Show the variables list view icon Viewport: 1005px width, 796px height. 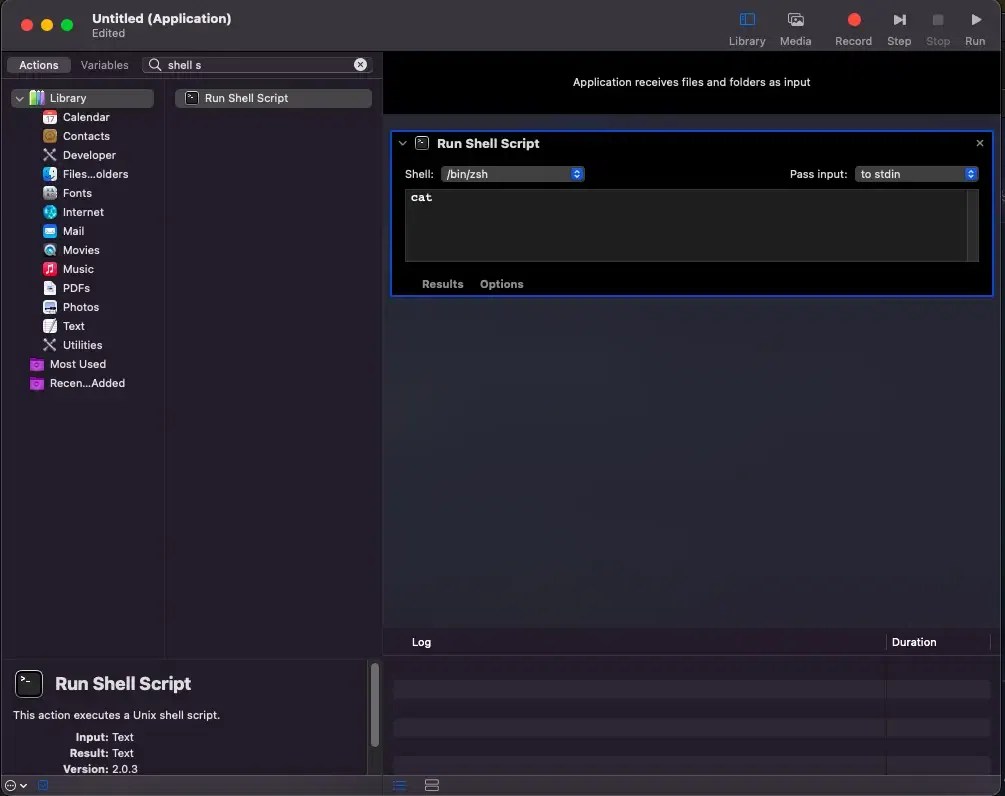click(431, 785)
